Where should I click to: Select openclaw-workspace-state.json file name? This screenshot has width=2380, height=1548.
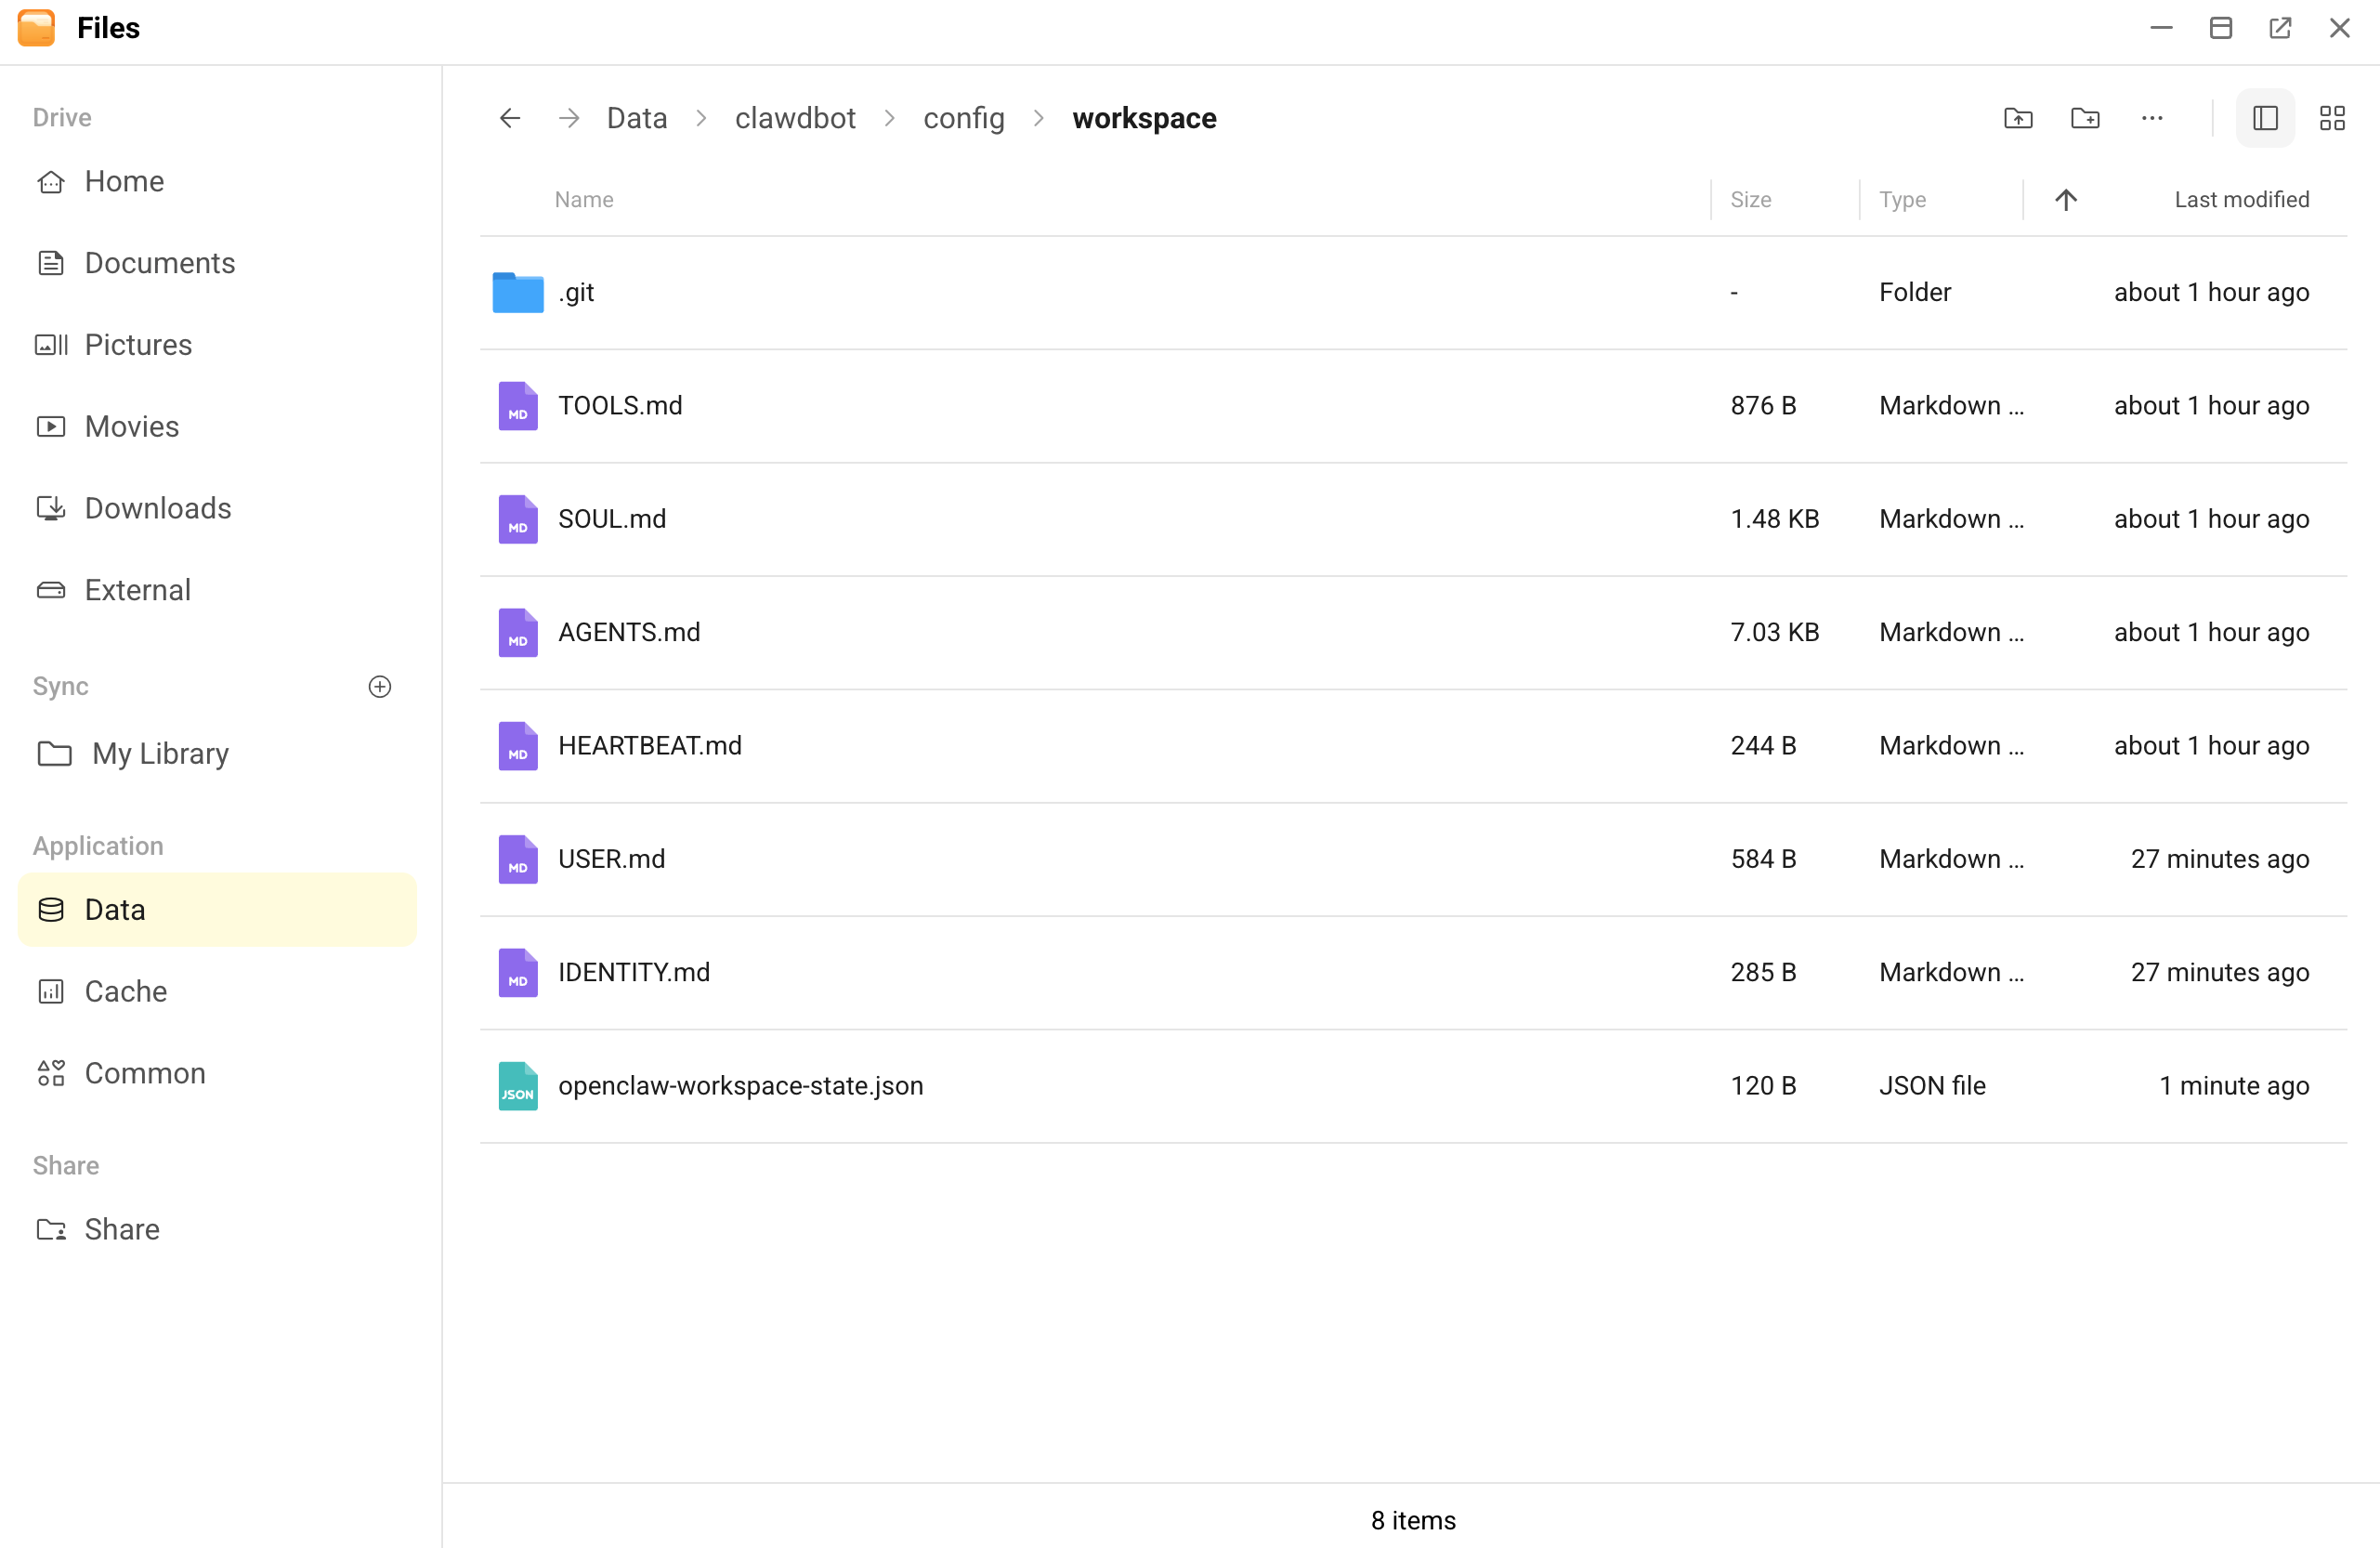[741, 1086]
